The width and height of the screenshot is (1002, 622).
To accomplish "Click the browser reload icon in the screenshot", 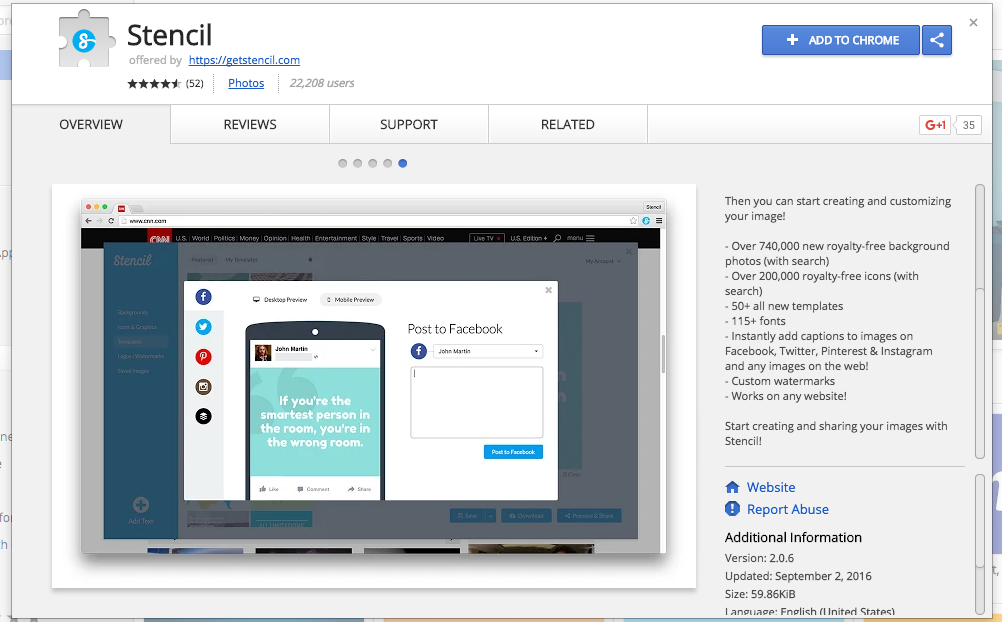I will tap(111, 221).
